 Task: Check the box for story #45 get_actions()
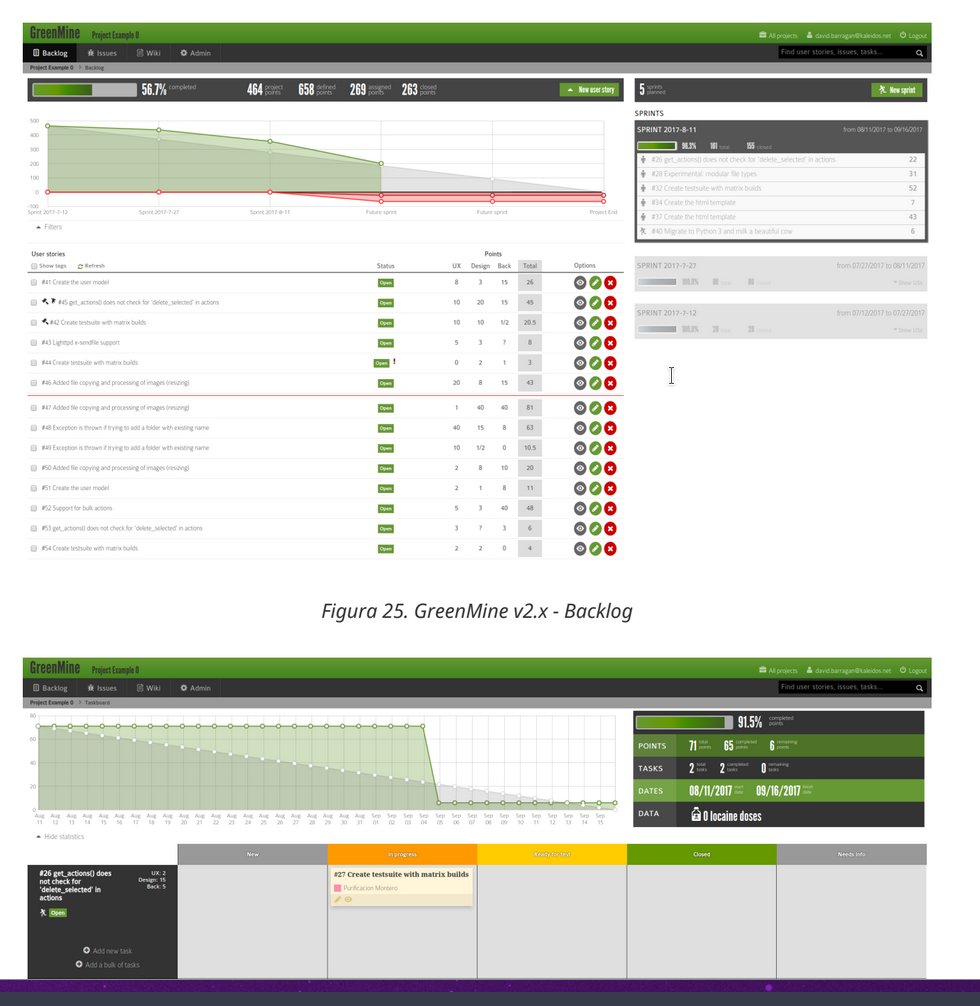pyautogui.click(x=33, y=302)
